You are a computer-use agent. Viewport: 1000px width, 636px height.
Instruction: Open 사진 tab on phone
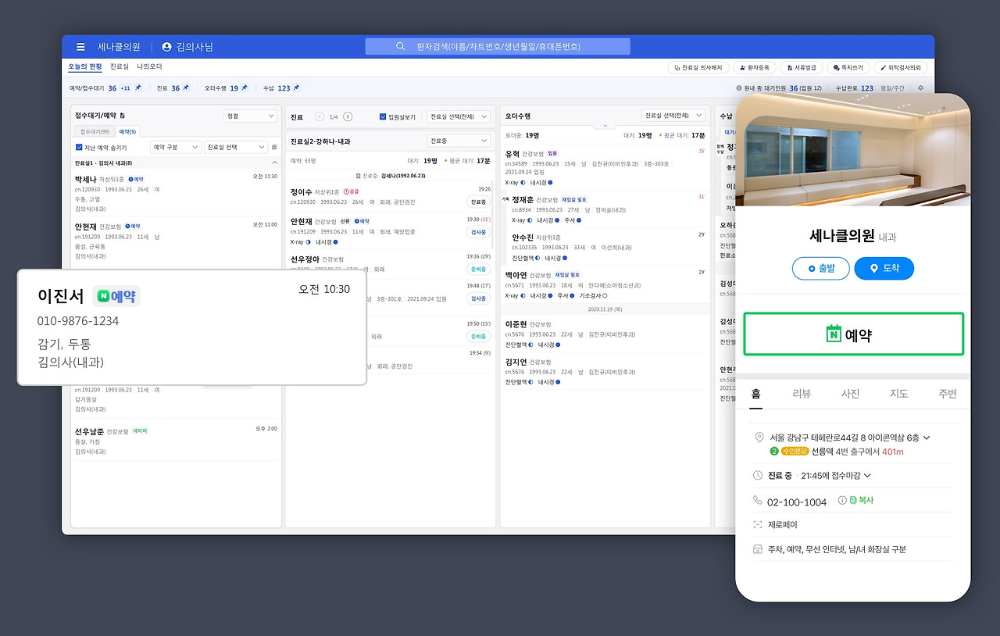(x=850, y=394)
